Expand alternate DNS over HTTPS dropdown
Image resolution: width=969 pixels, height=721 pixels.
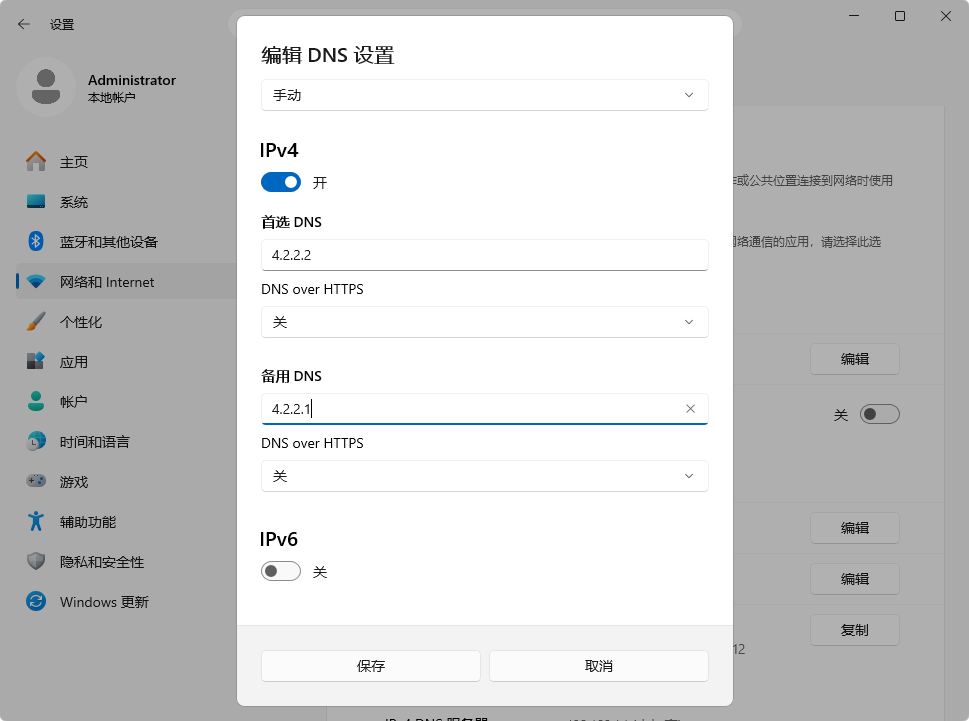point(484,476)
